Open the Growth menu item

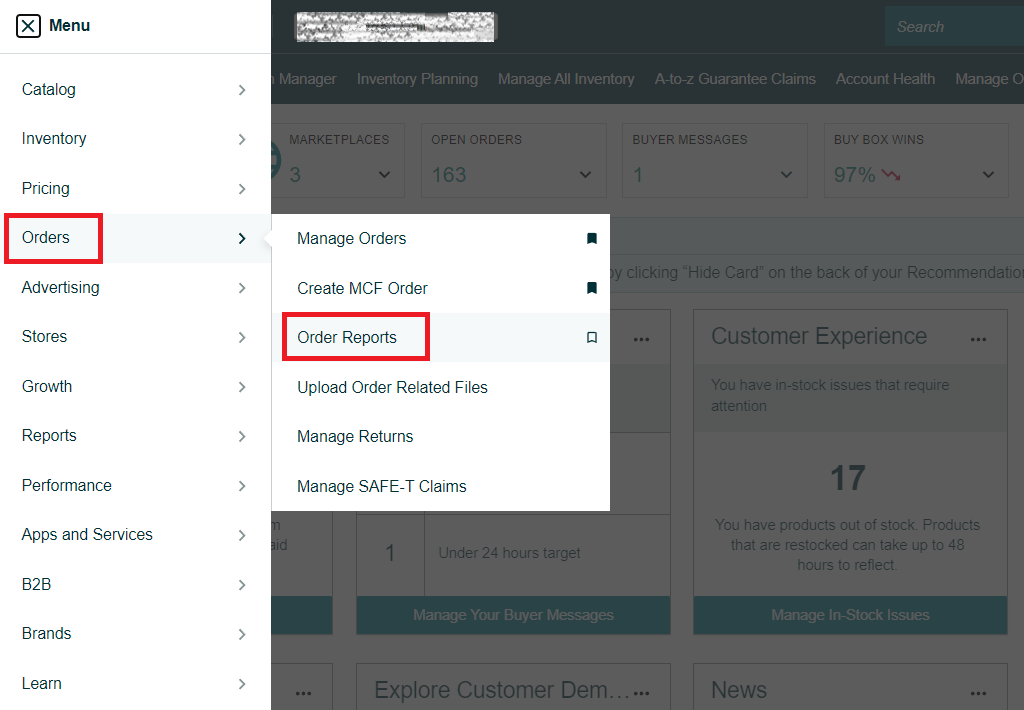click(46, 386)
